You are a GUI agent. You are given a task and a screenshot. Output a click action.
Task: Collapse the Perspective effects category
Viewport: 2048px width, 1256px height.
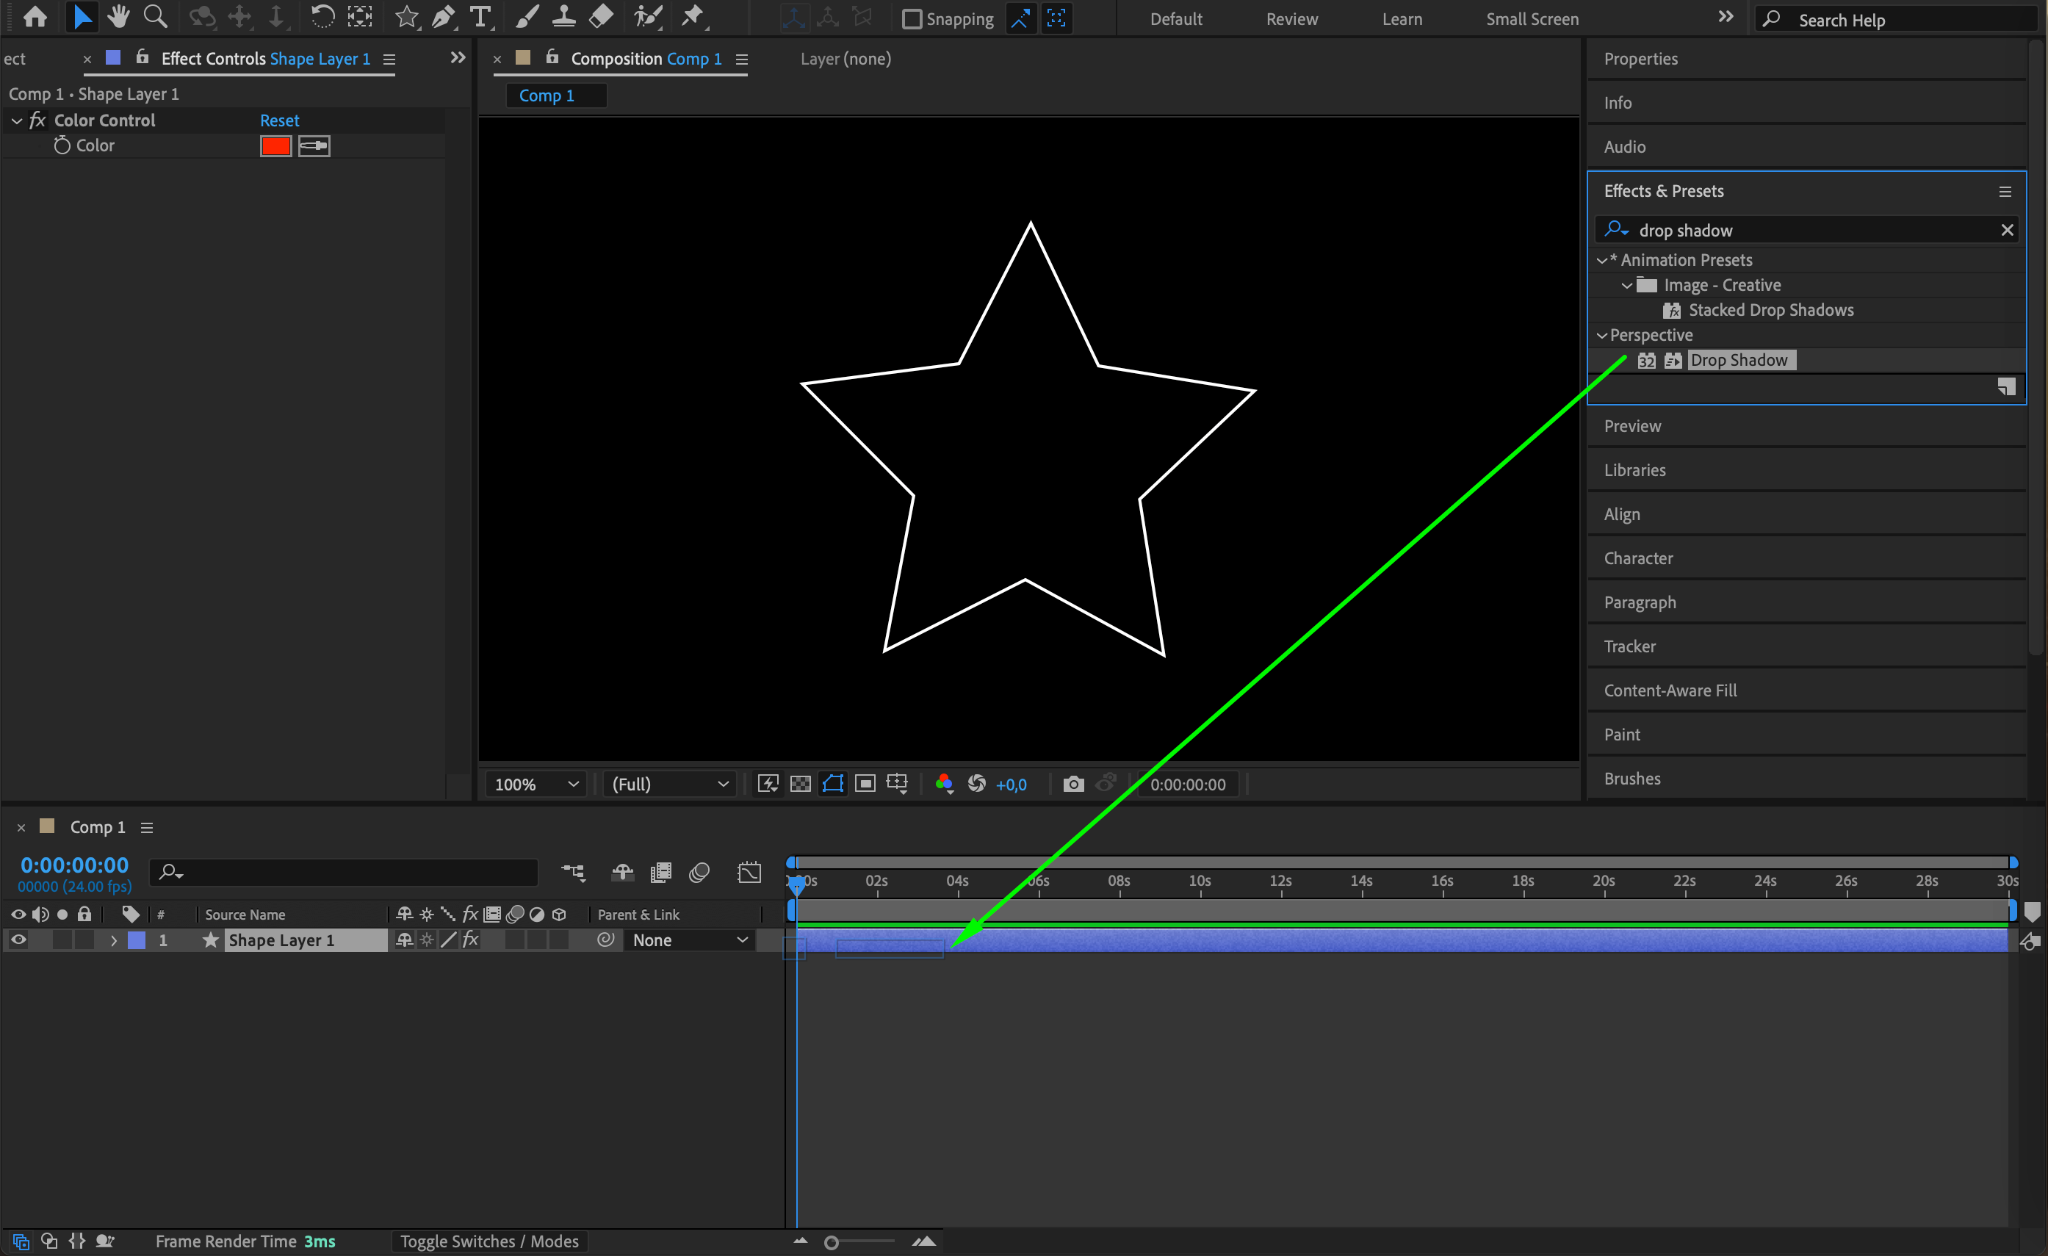tap(1602, 336)
